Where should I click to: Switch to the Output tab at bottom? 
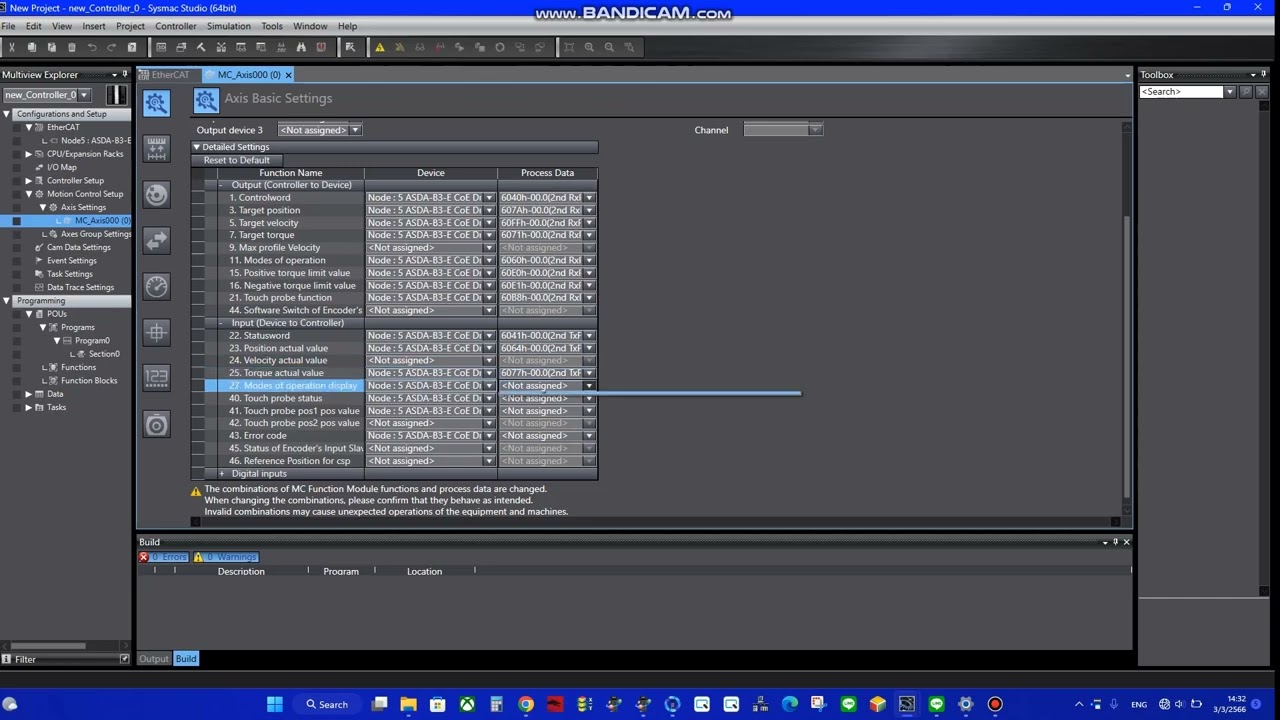click(x=154, y=659)
